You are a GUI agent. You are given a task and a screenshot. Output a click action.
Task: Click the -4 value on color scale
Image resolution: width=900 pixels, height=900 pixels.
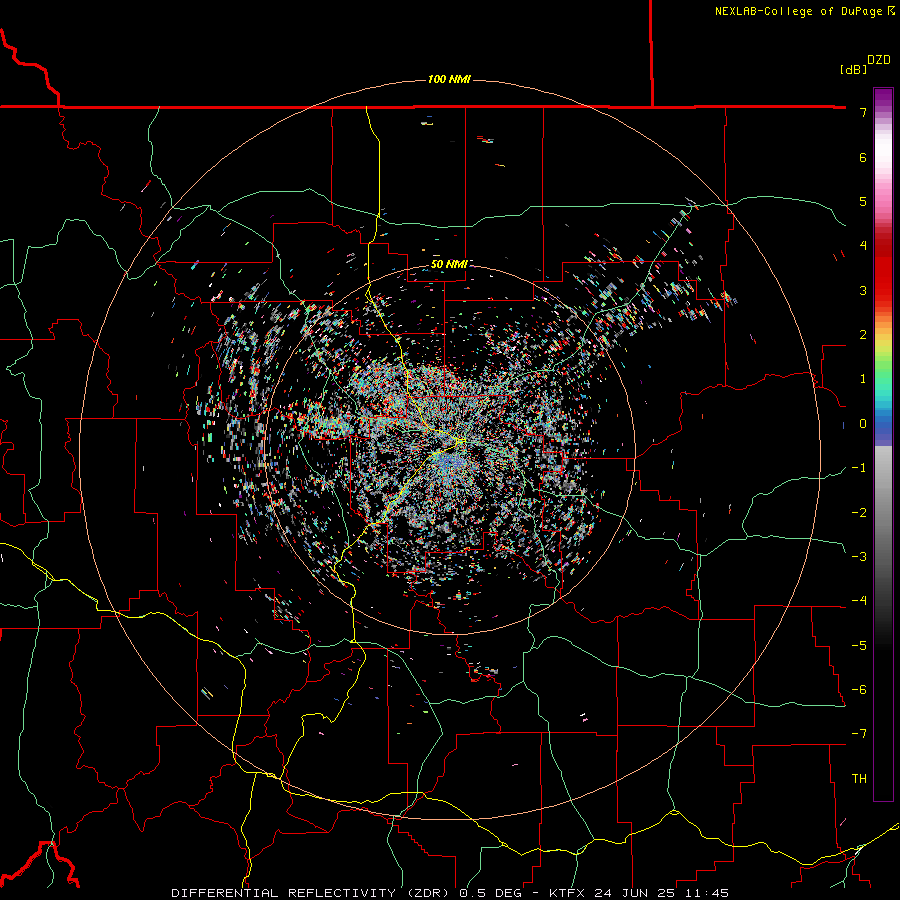[859, 601]
